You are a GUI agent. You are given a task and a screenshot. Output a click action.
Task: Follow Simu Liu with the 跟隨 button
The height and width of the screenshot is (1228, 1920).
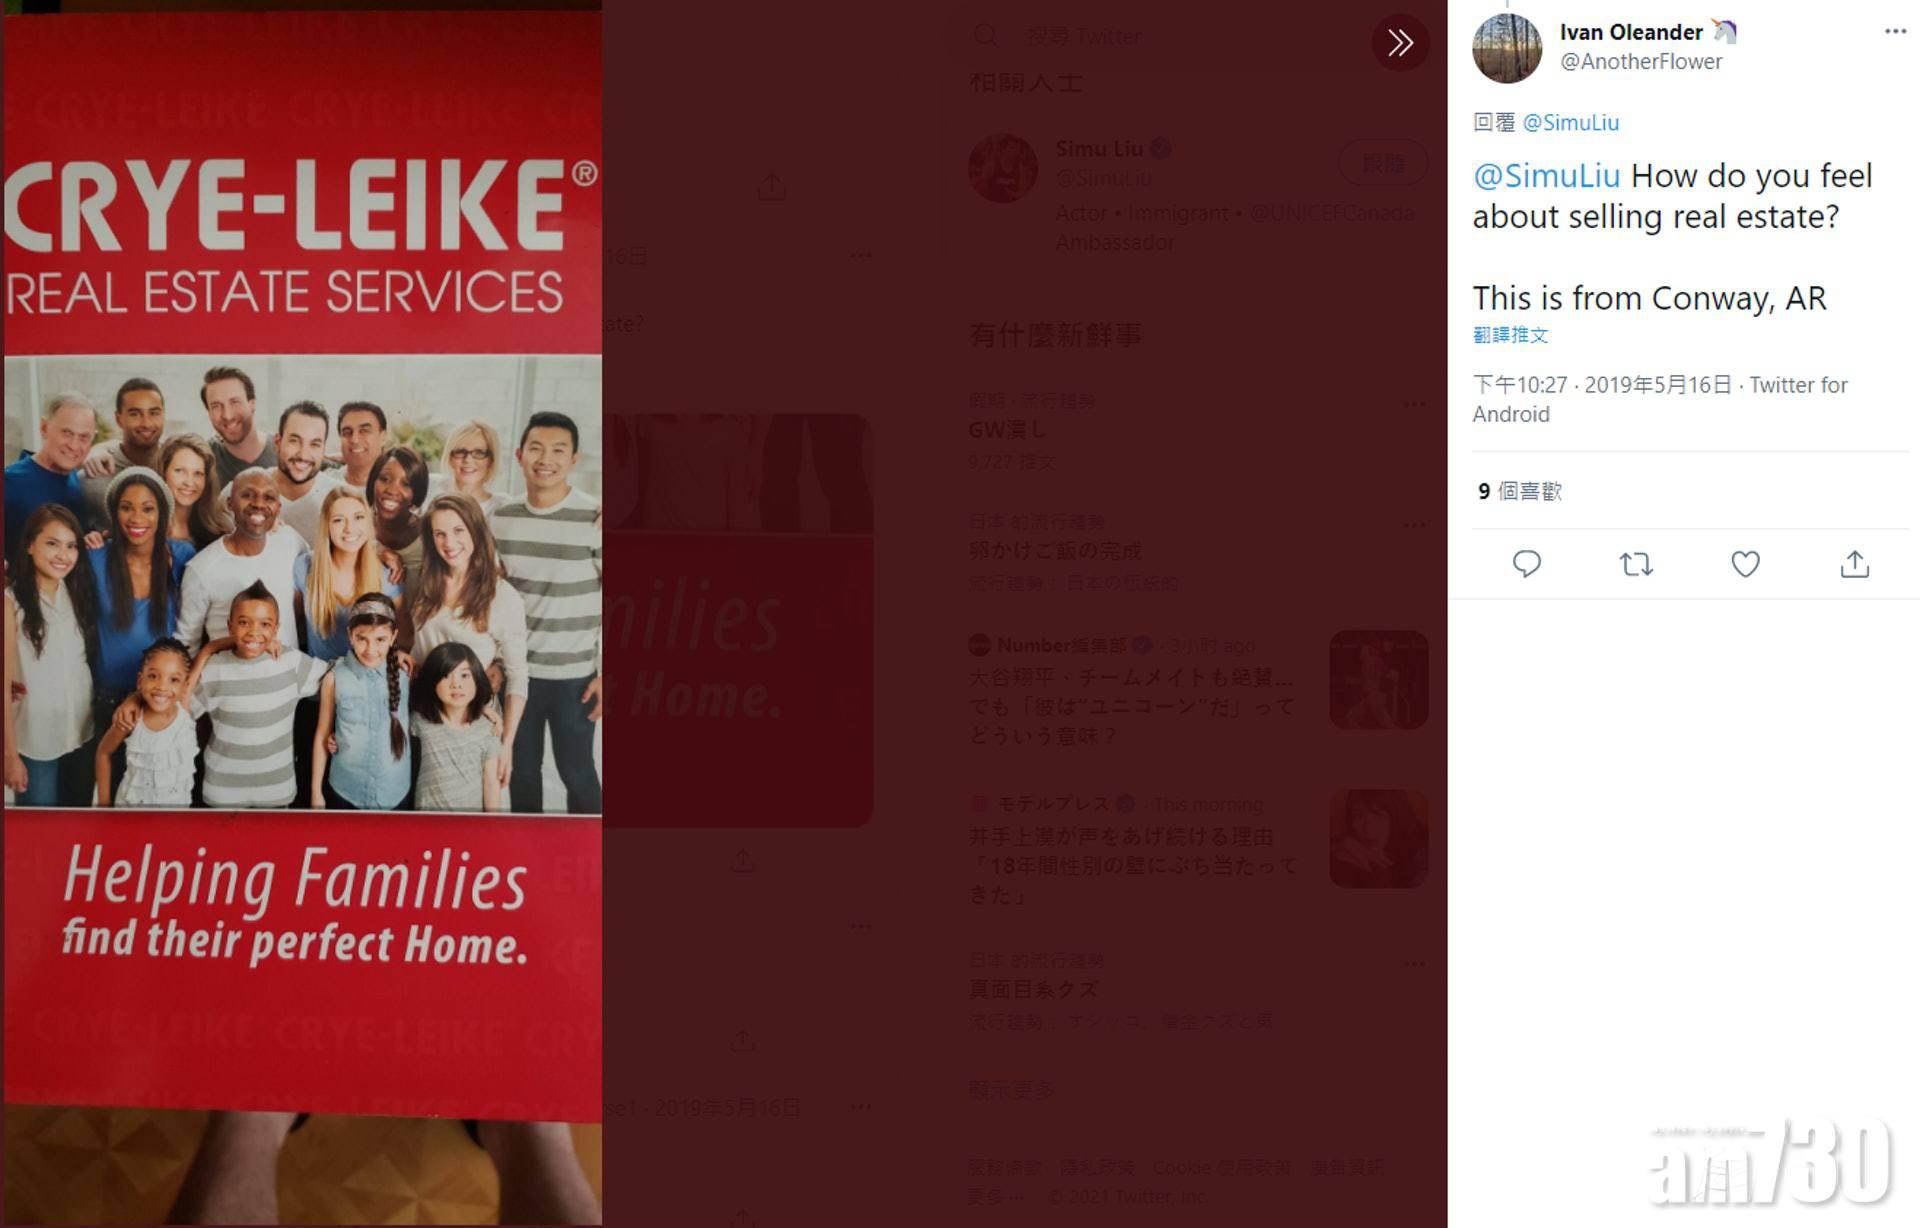point(1383,163)
